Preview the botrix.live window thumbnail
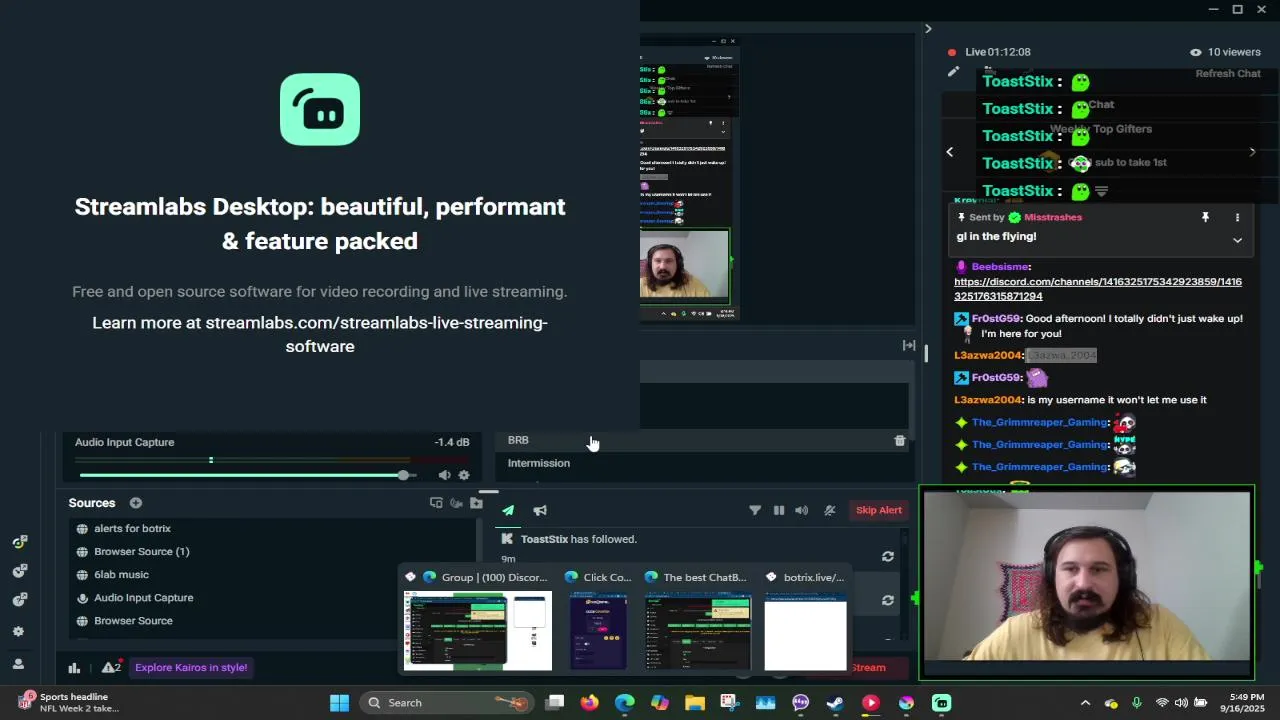Screen dimensions: 1280x720 click(x=805, y=631)
